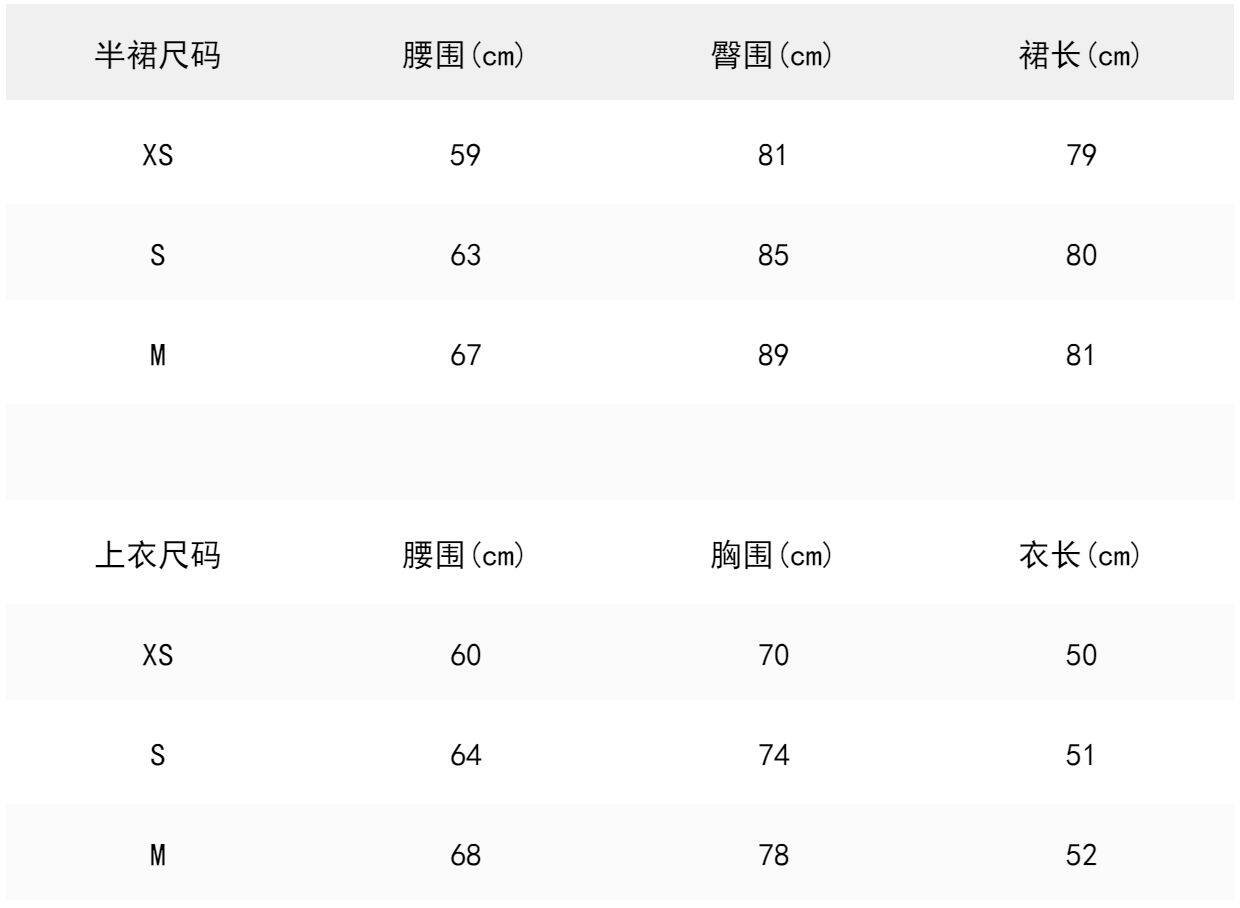Select top M bust value 78
1240x908 pixels.
tap(770, 857)
